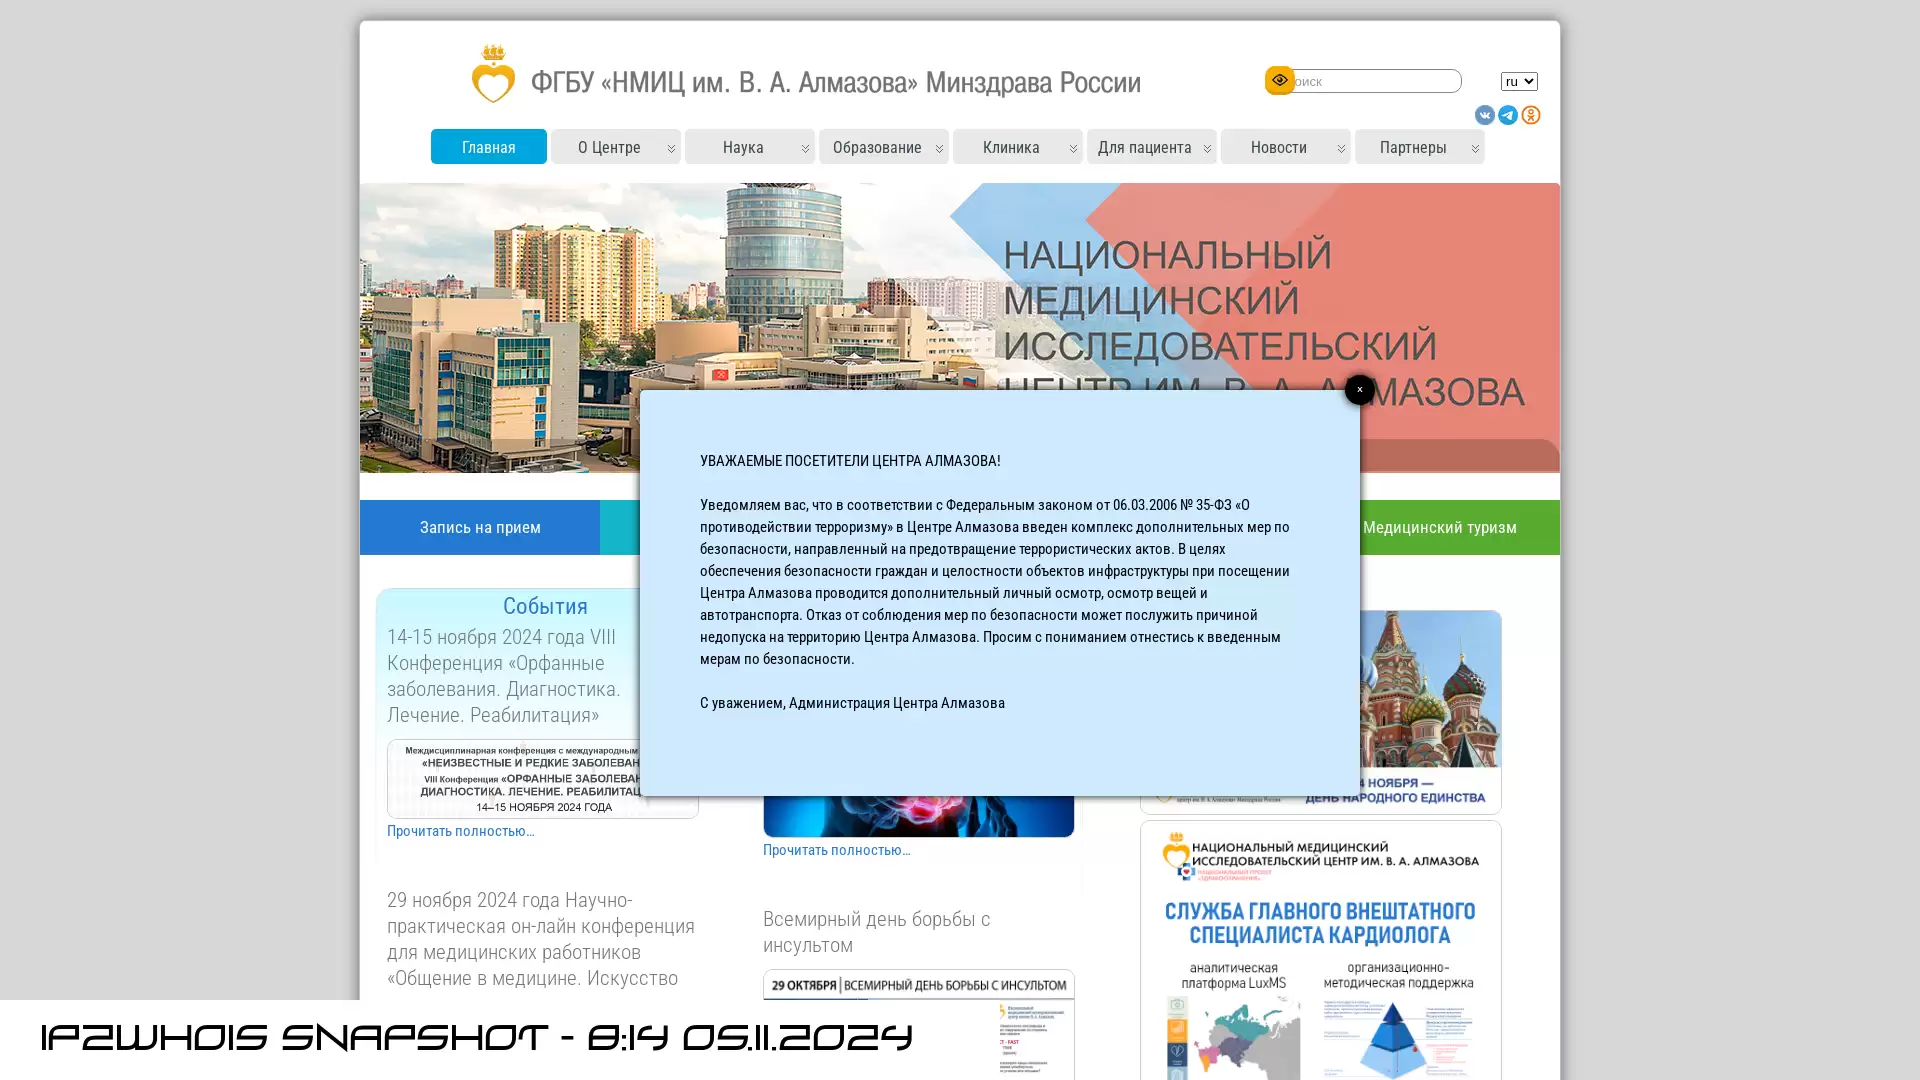Open the События section heading
The height and width of the screenshot is (1080, 1920).
pyautogui.click(x=545, y=606)
